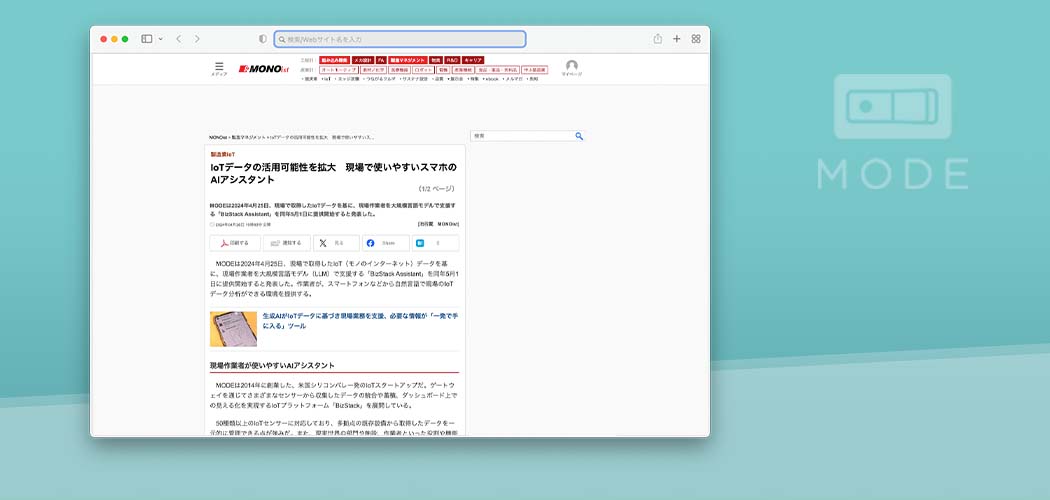This screenshot has width=1050, height=500.
Task: Open the Share icon in Safari toolbar
Action: coord(658,39)
